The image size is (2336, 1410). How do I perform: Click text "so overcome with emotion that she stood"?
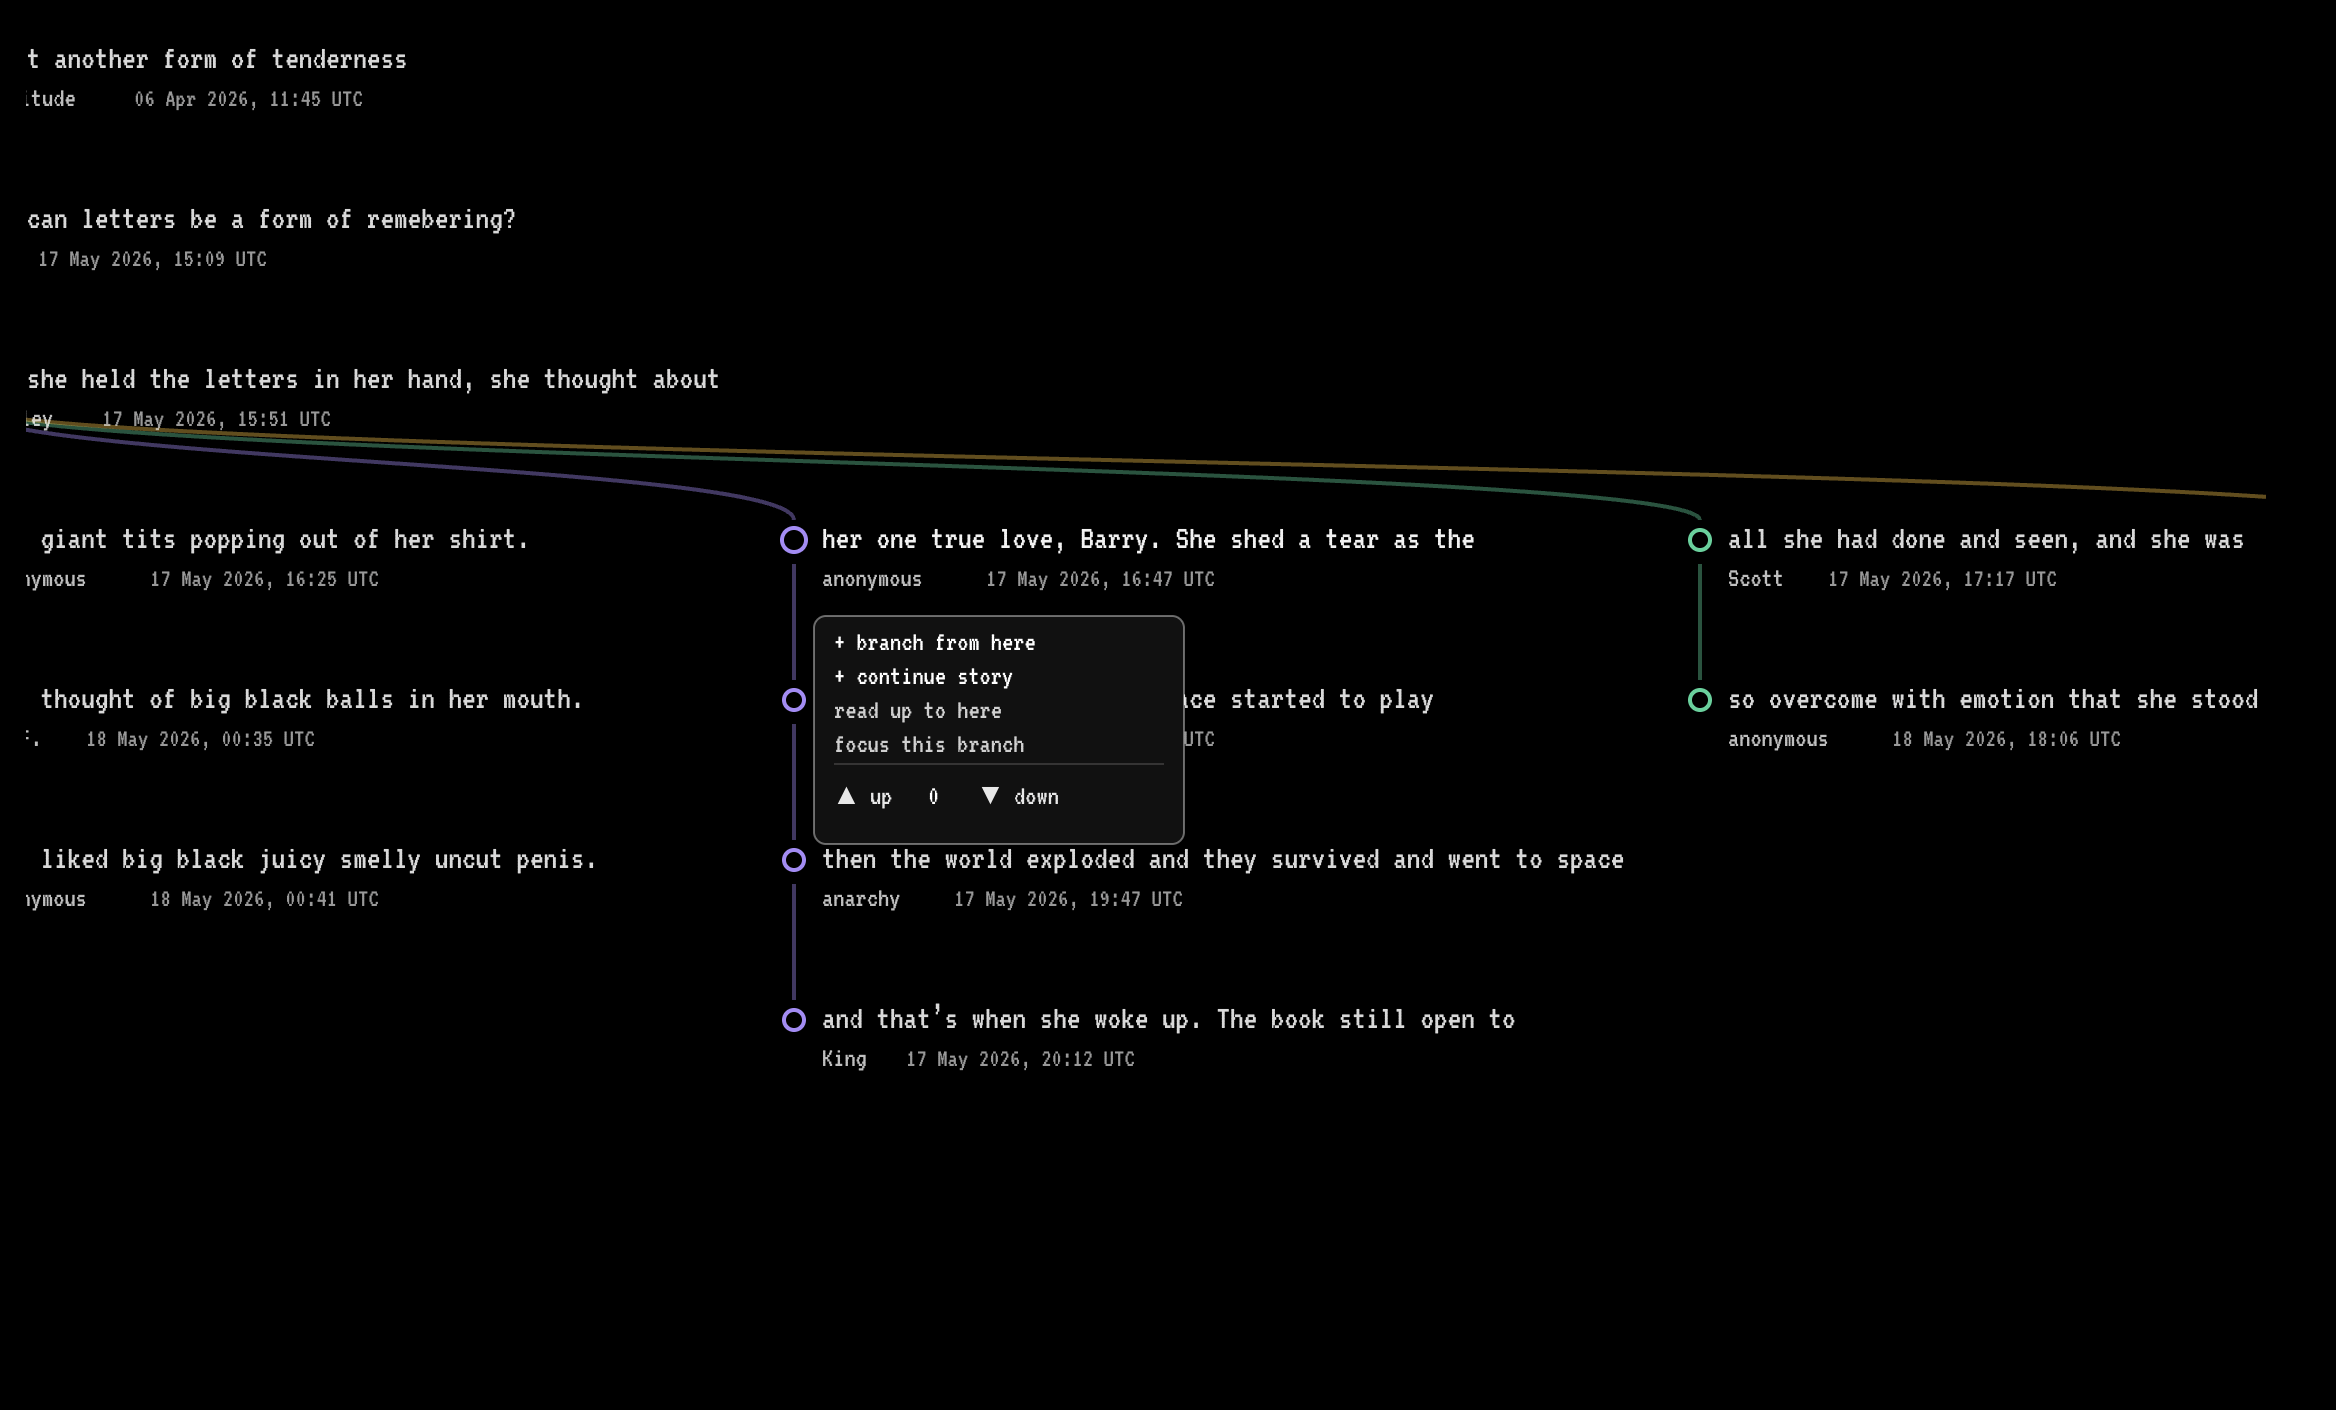pos(1993,700)
